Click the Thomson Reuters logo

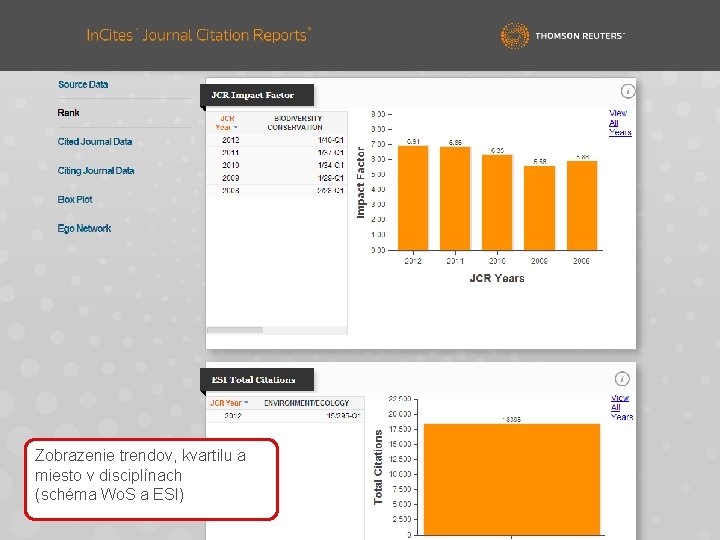[562, 35]
